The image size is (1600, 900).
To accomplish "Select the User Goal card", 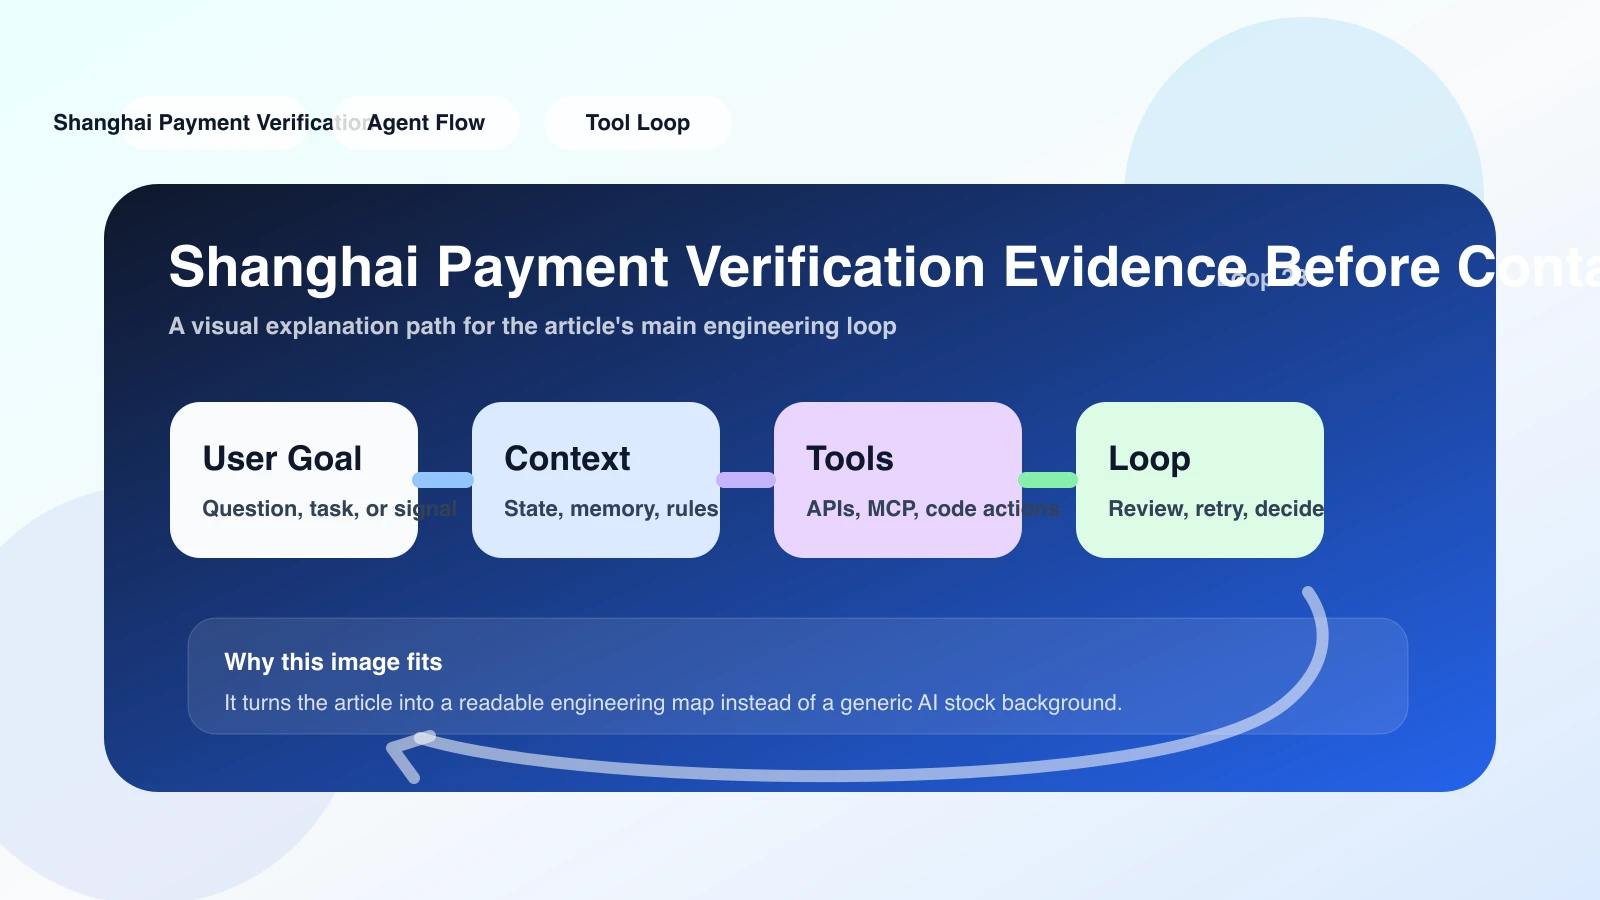I will (x=294, y=480).
